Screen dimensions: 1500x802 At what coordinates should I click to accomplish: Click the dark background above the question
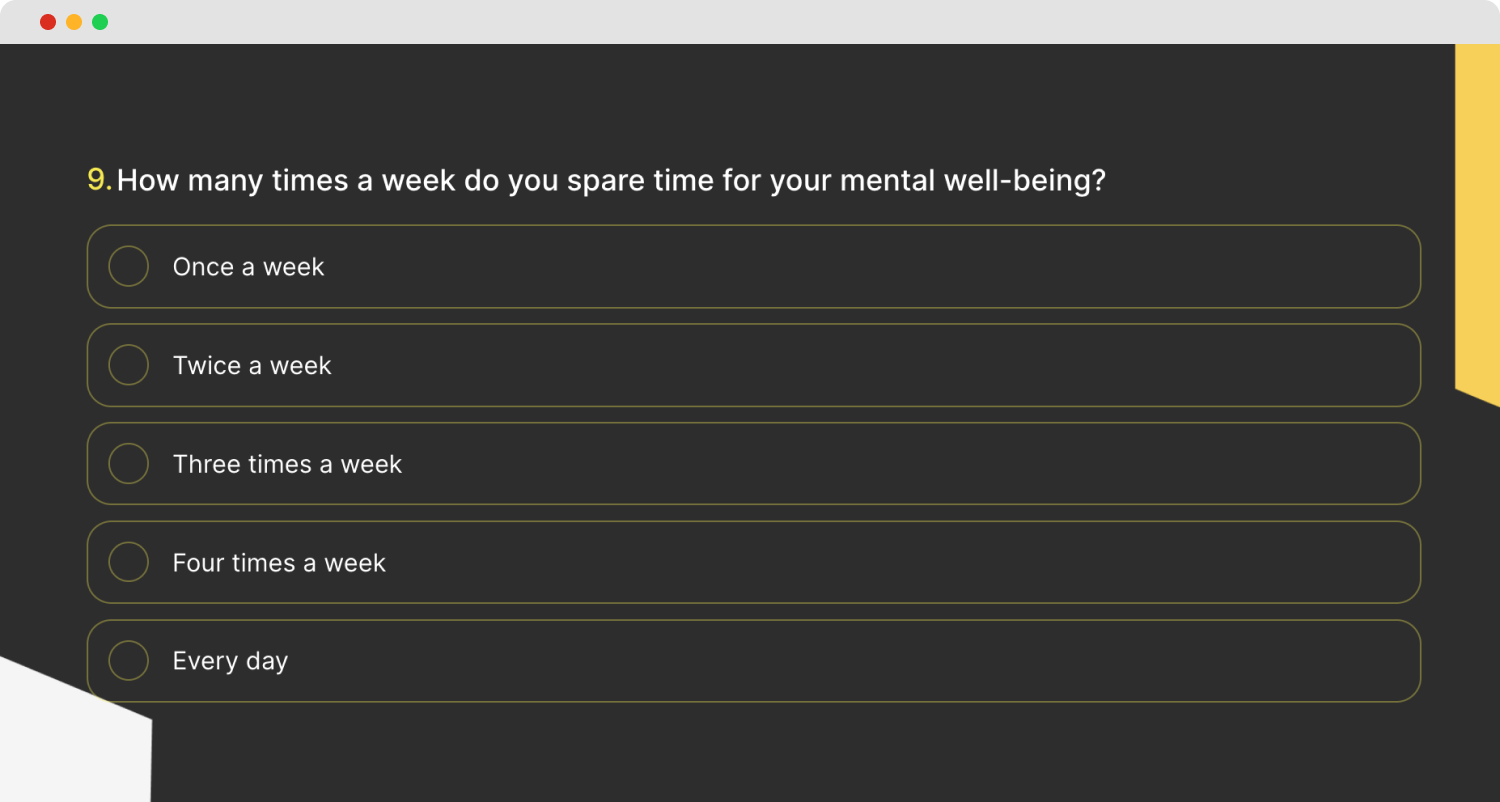tap(700, 100)
